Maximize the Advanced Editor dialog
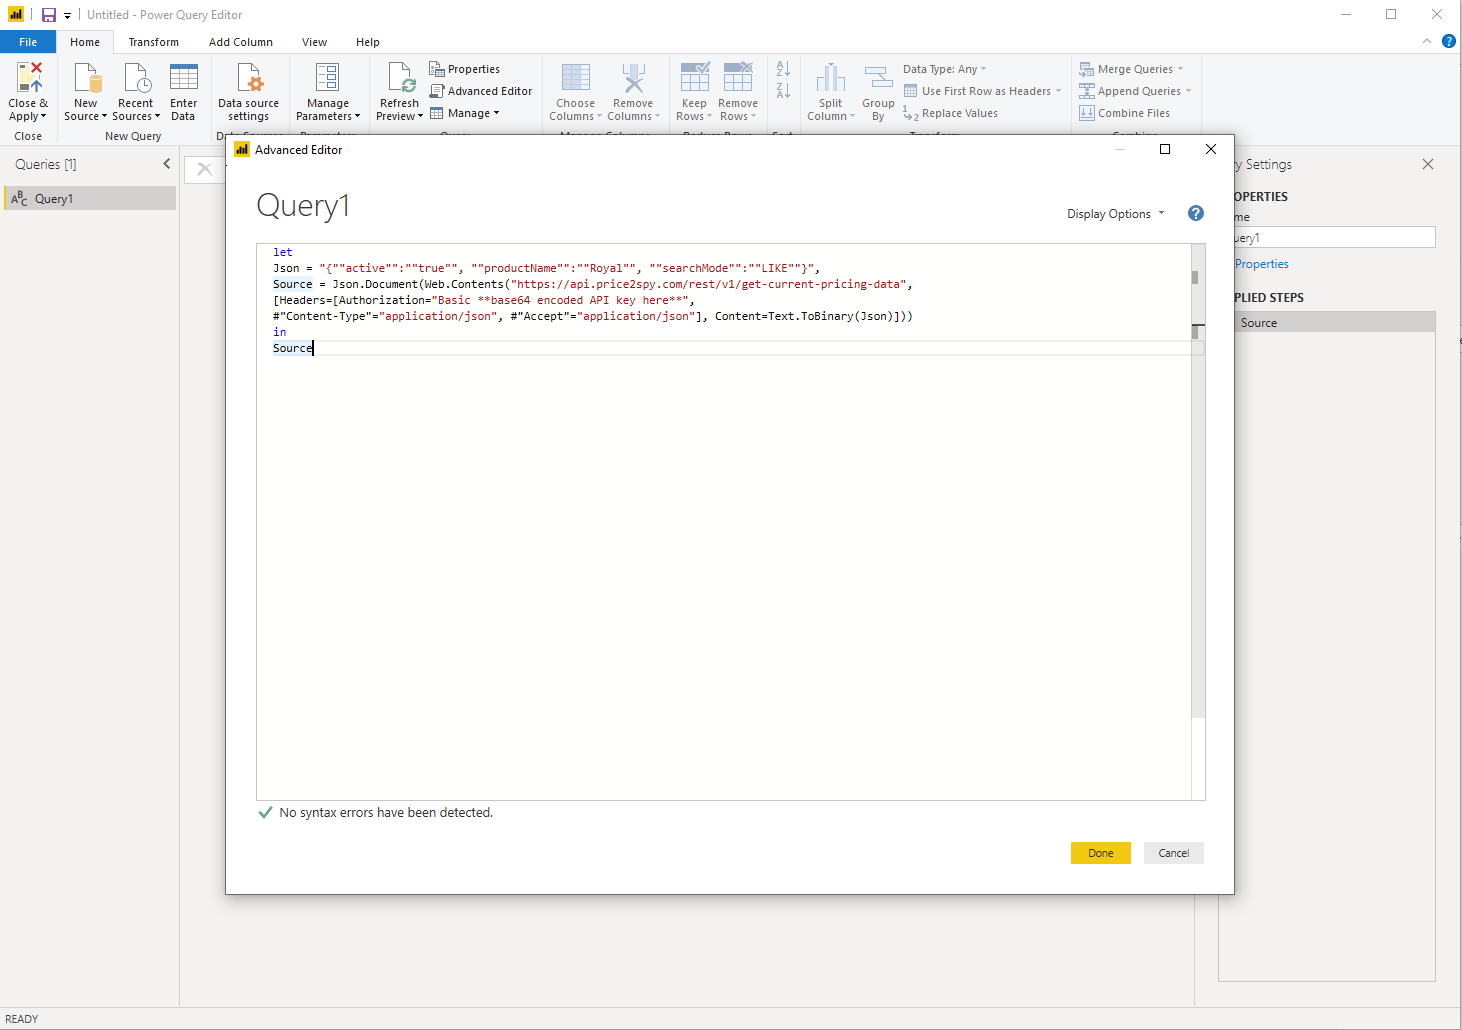 1165,149
